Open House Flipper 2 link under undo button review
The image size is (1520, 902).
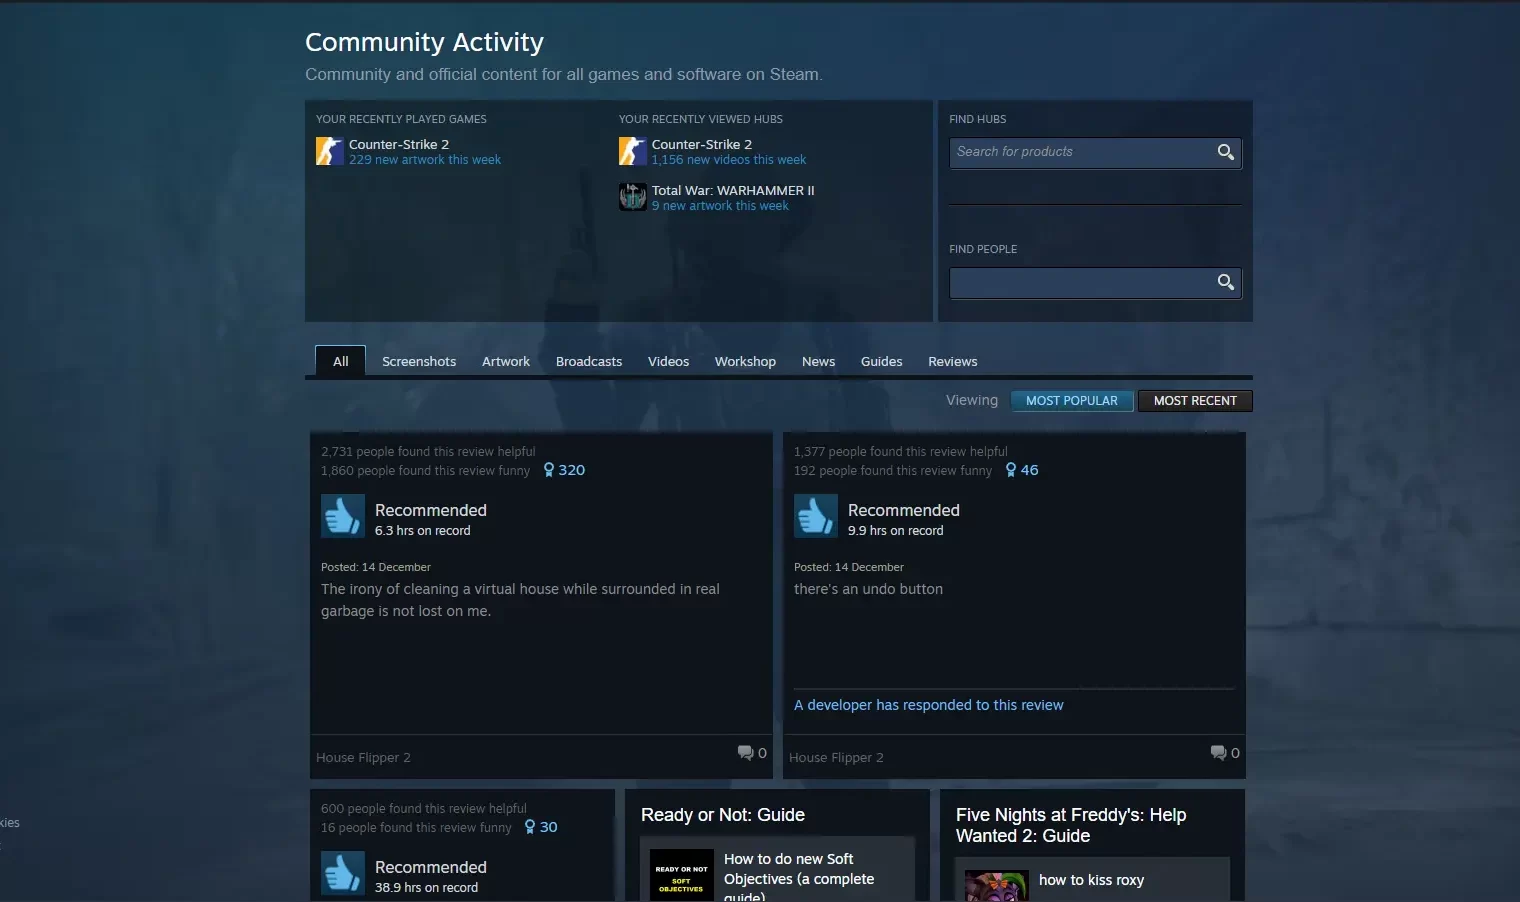[836, 758]
